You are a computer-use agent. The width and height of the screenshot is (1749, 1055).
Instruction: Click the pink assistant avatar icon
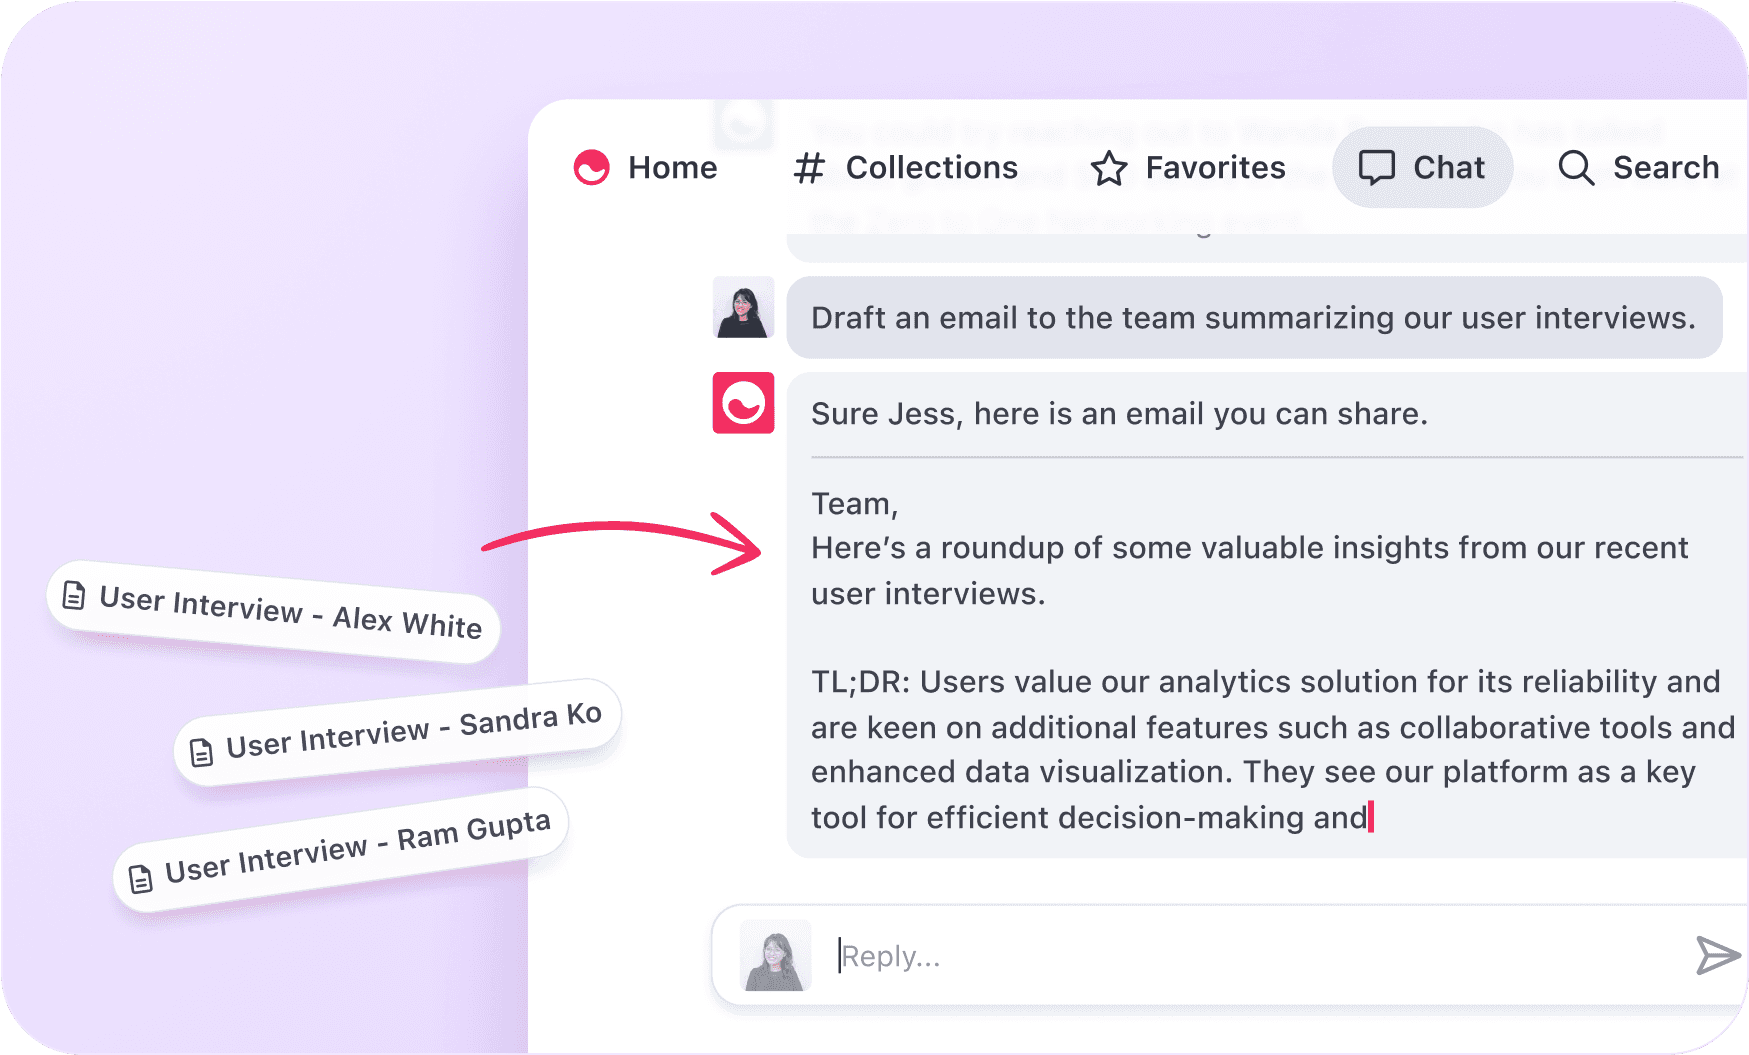(x=743, y=403)
